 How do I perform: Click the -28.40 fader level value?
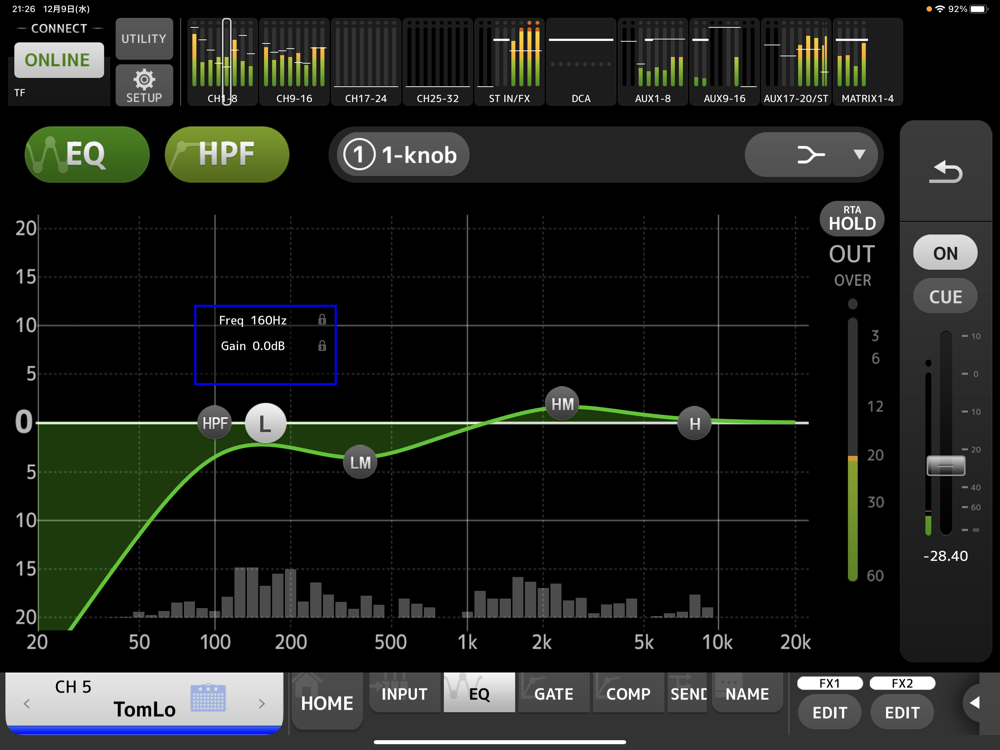945,556
